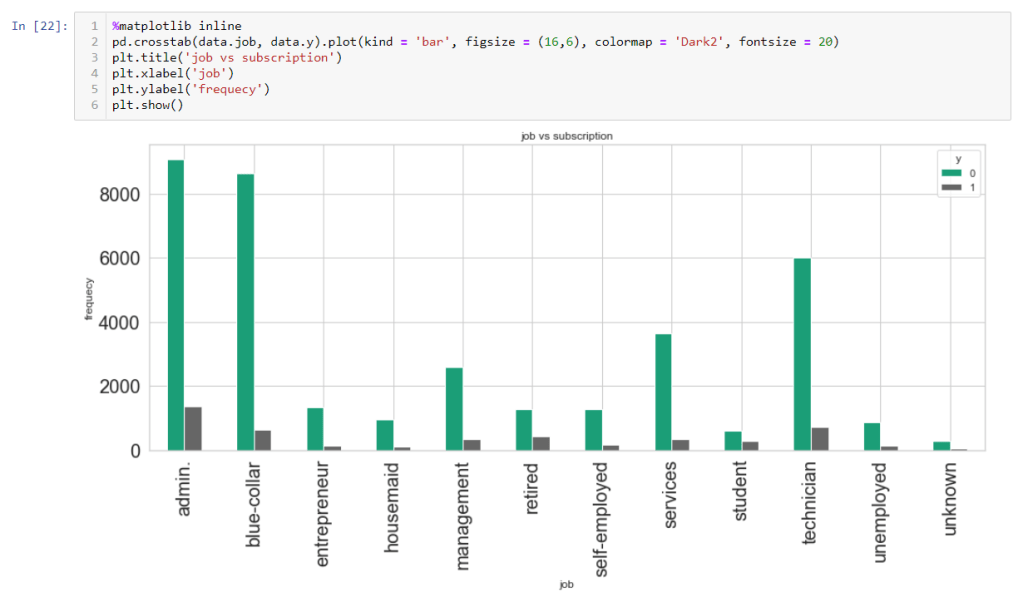This screenshot has width=1023, height=602.
Task: Click the 8000 y-axis tick label
Action: (x=119, y=194)
